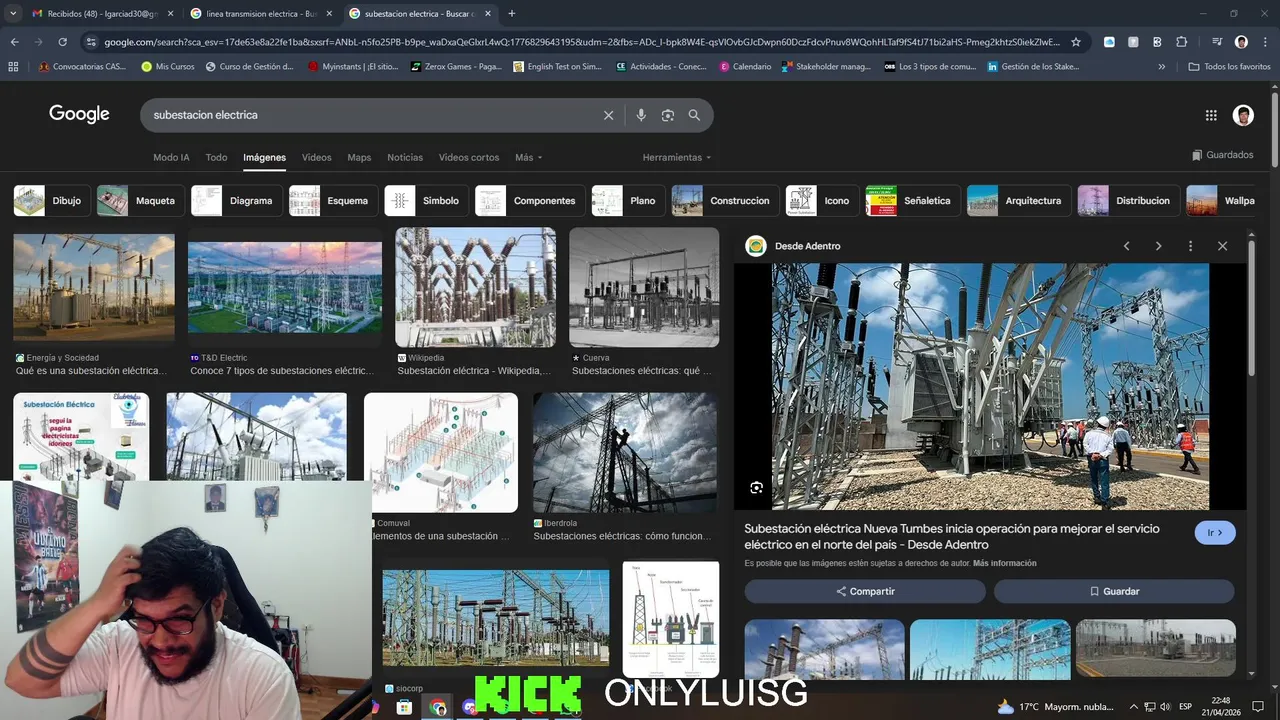Open the T&D Electric image result
The width and height of the screenshot is (1280, 720).
coord(285,287)
